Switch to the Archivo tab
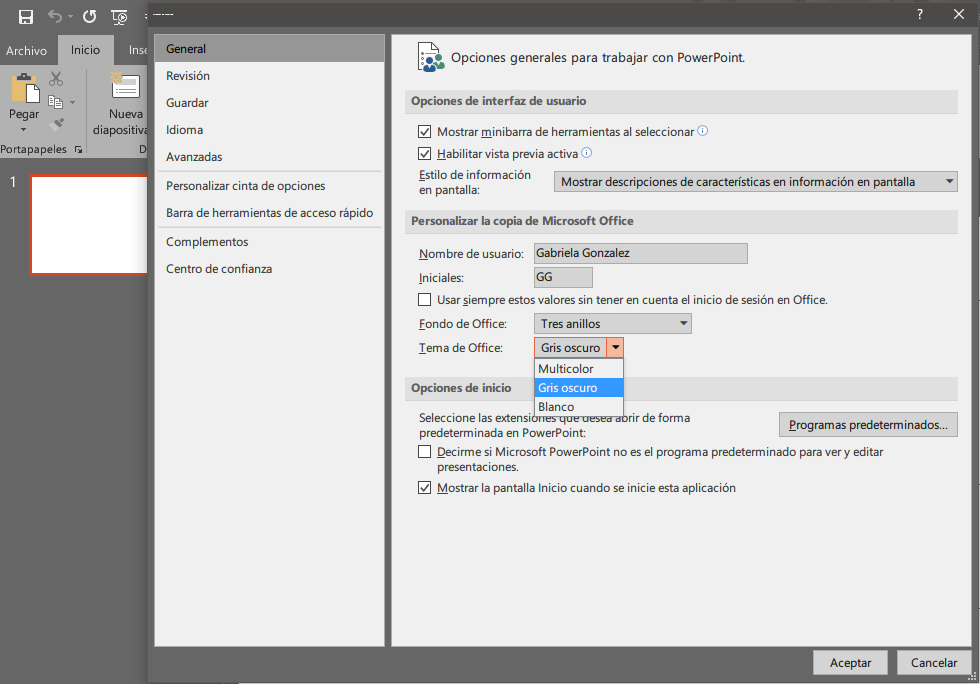Viewport: 980px width, 684px height. [27, 49]
